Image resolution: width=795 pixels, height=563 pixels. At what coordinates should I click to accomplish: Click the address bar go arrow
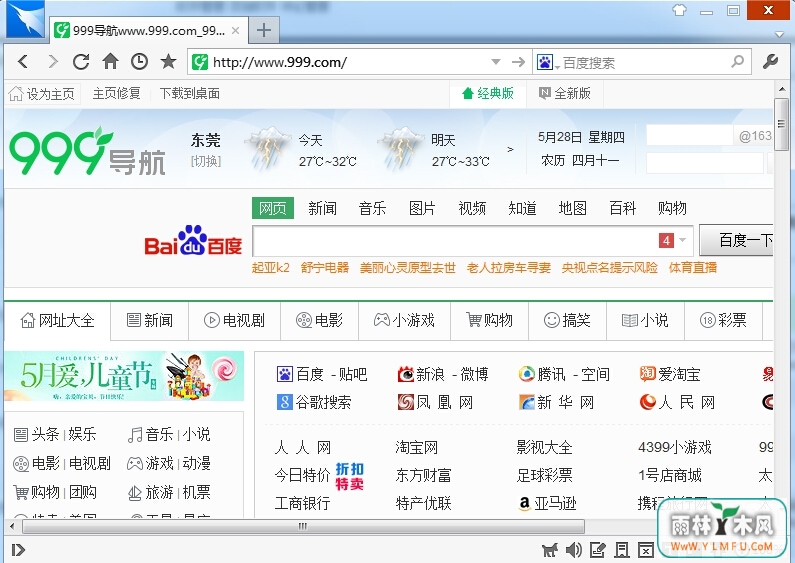[x=518, y=62]
